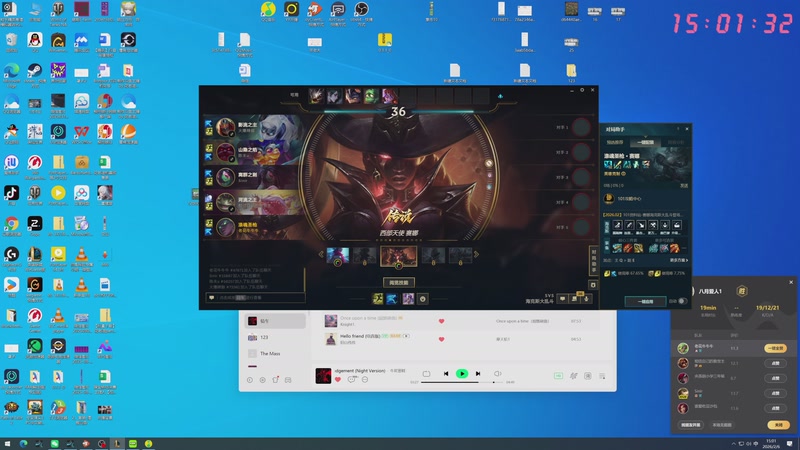This screenshot has width=800, height=450.
Task: Pick the green-faced champion in the bench row
Action: tap(371, 96)
